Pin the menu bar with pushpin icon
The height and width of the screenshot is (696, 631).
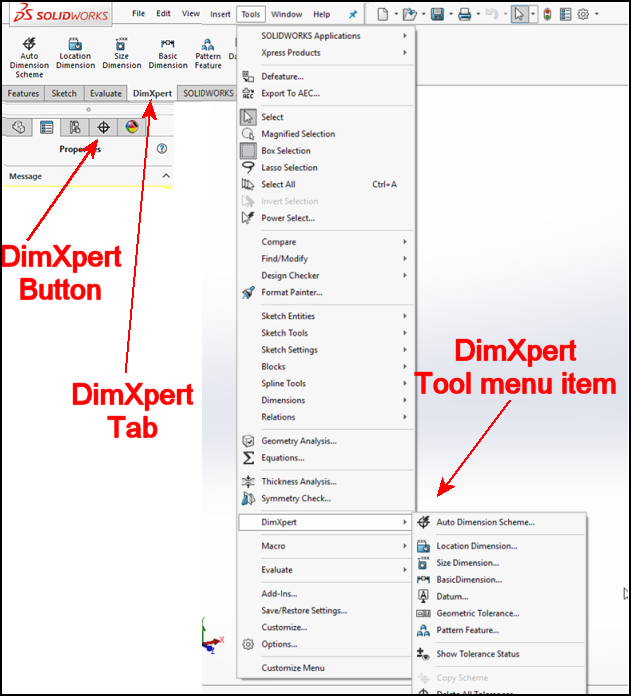point(353,14)
